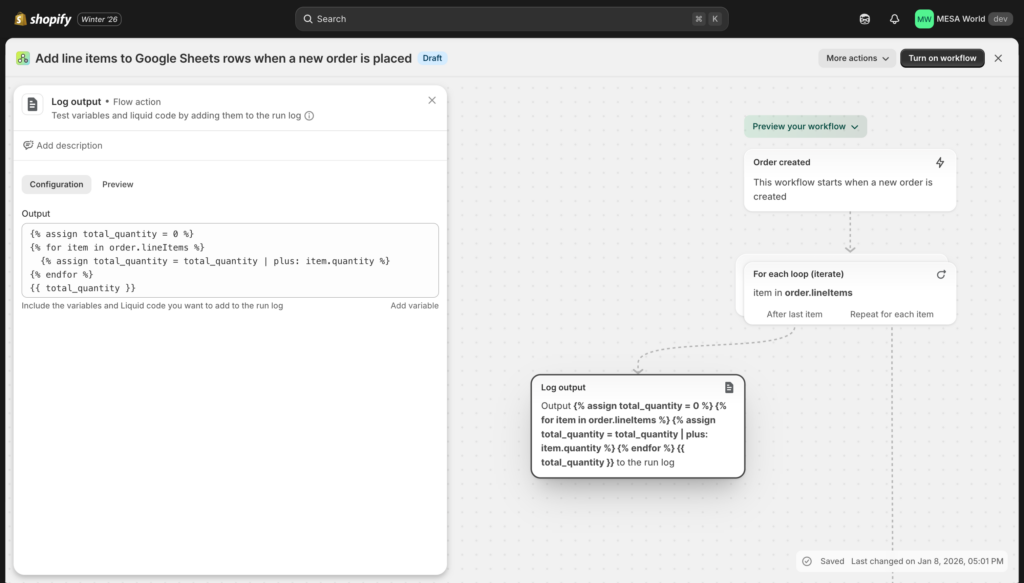Click the Last changed timestamp text
The height and width of the screenshot is (583, 1024).
coord(927,561)
